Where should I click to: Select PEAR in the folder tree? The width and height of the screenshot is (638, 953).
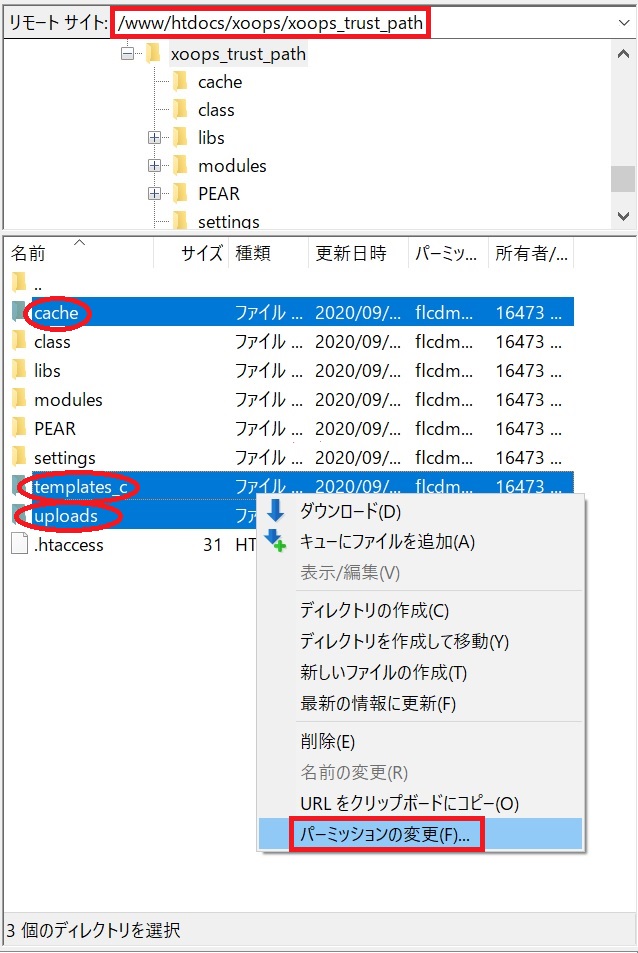point(219,194)
